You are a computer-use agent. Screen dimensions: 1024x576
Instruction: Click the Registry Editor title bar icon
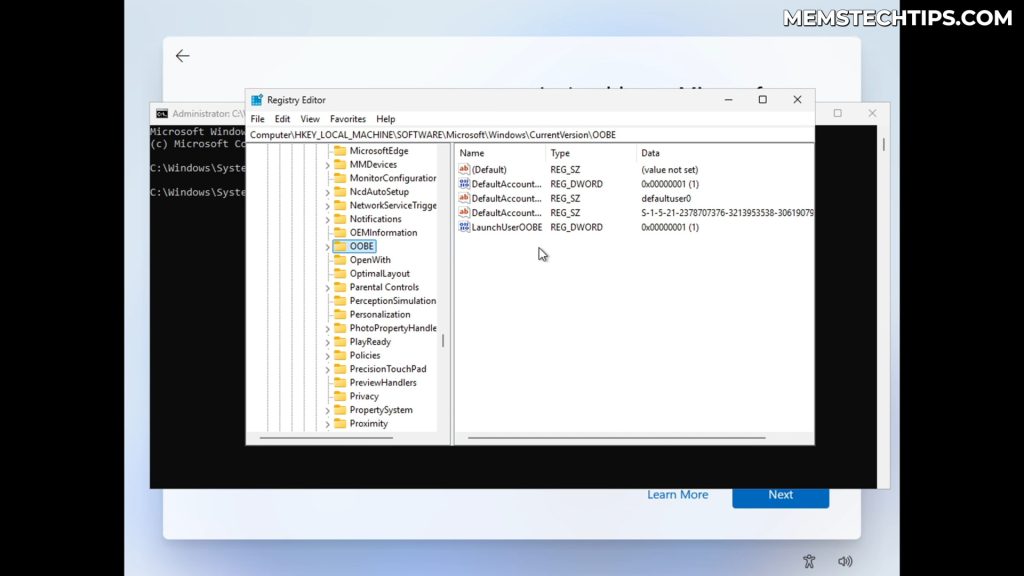point(256,99)
